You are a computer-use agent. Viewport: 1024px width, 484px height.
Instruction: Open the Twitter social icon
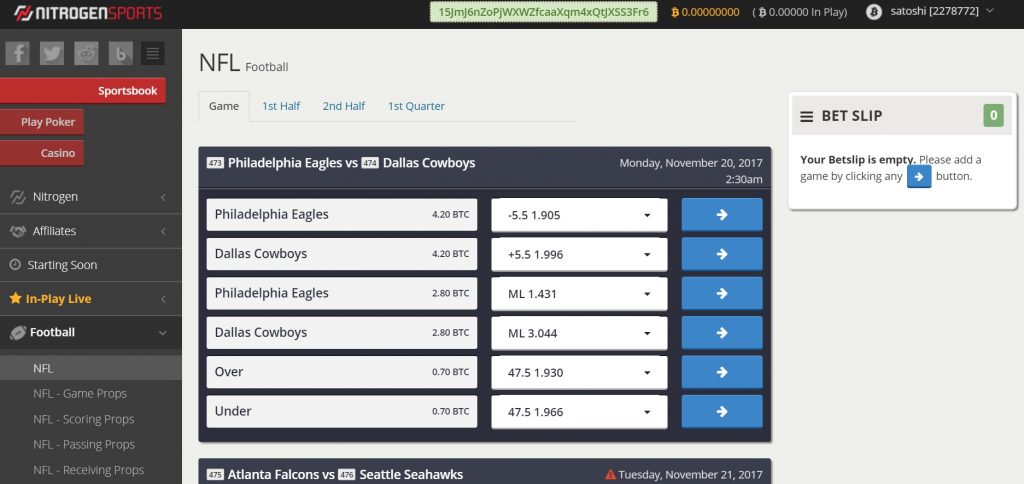tap(52, 53)
